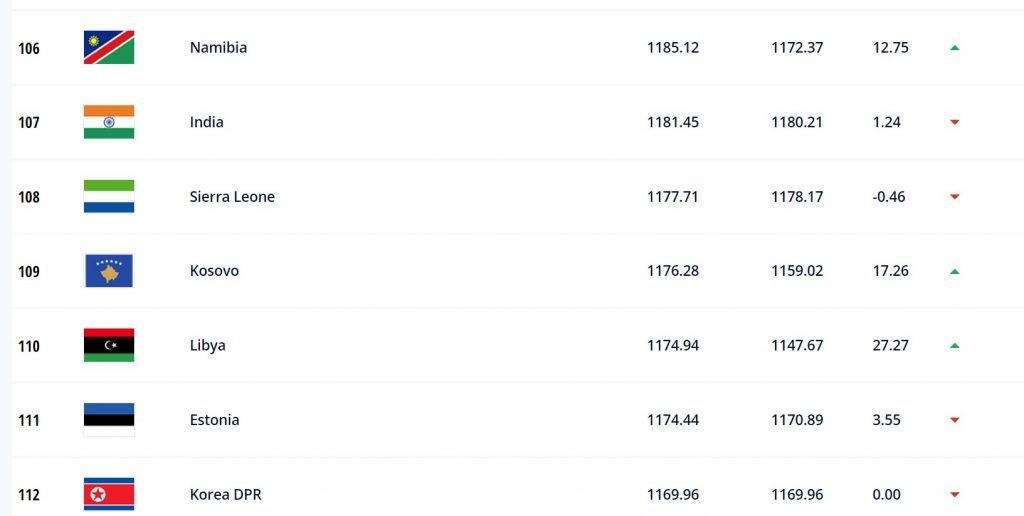Click the Sierra Leone flag icon
The height and width of the screenshot is (516, 1024).
point(109,196)
